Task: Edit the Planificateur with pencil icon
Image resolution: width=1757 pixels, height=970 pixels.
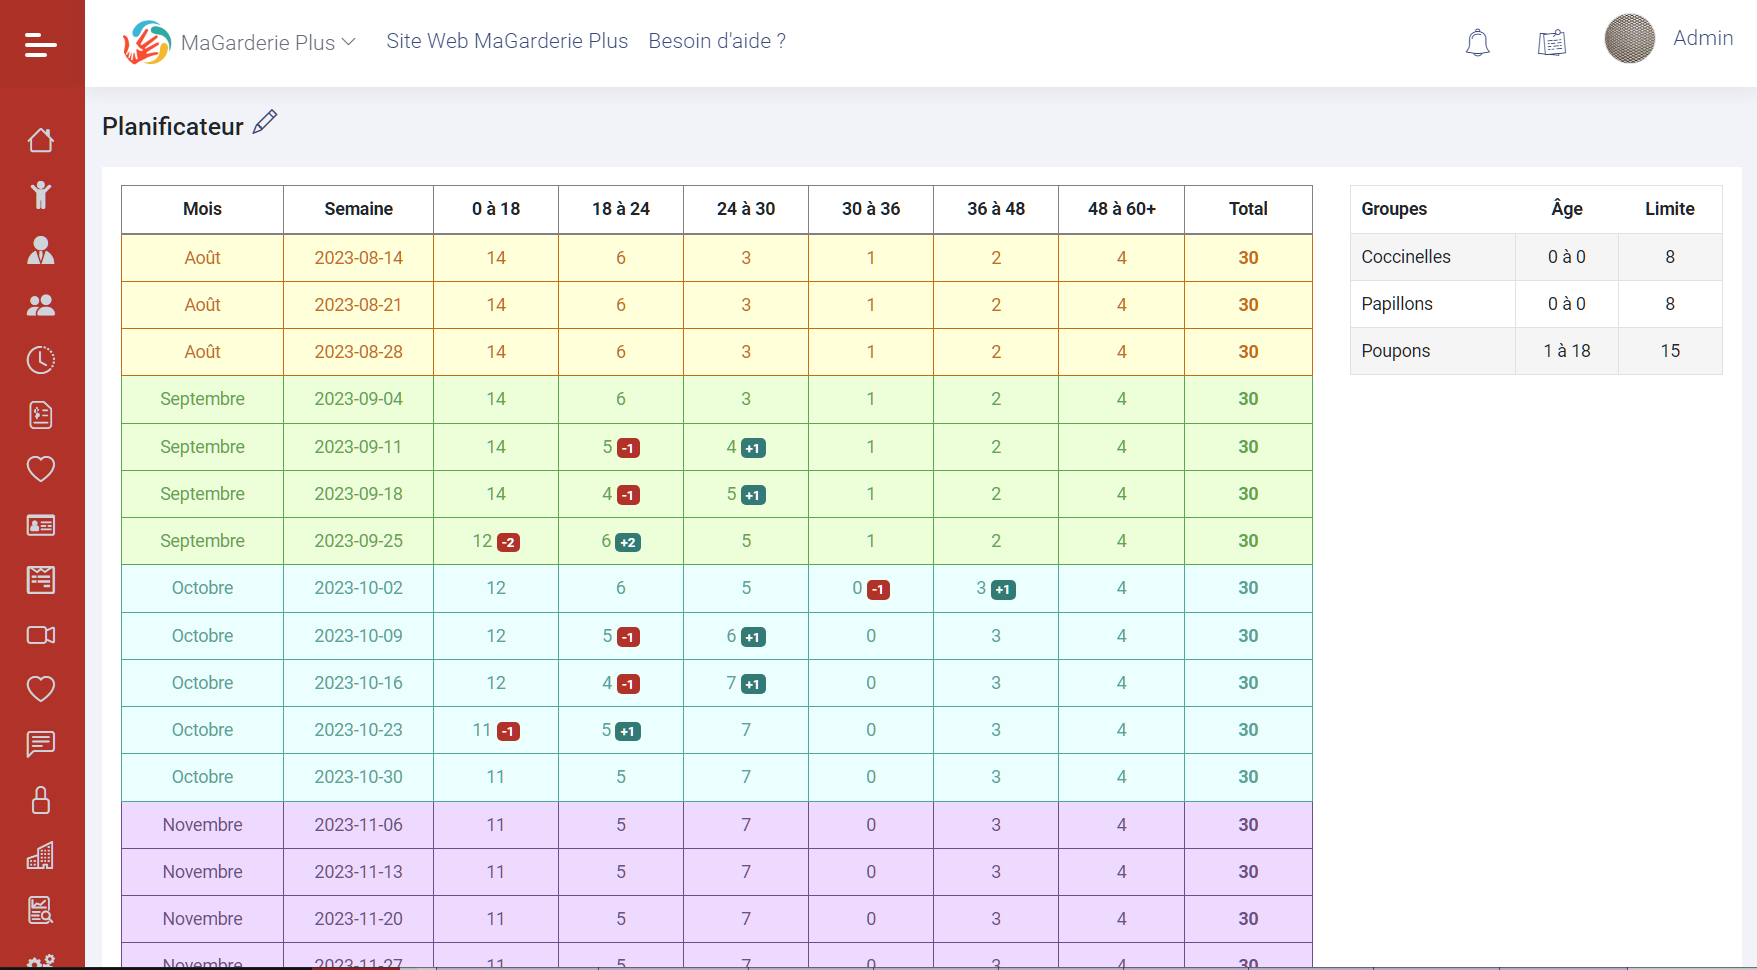Action: click(x=265, y=122)
